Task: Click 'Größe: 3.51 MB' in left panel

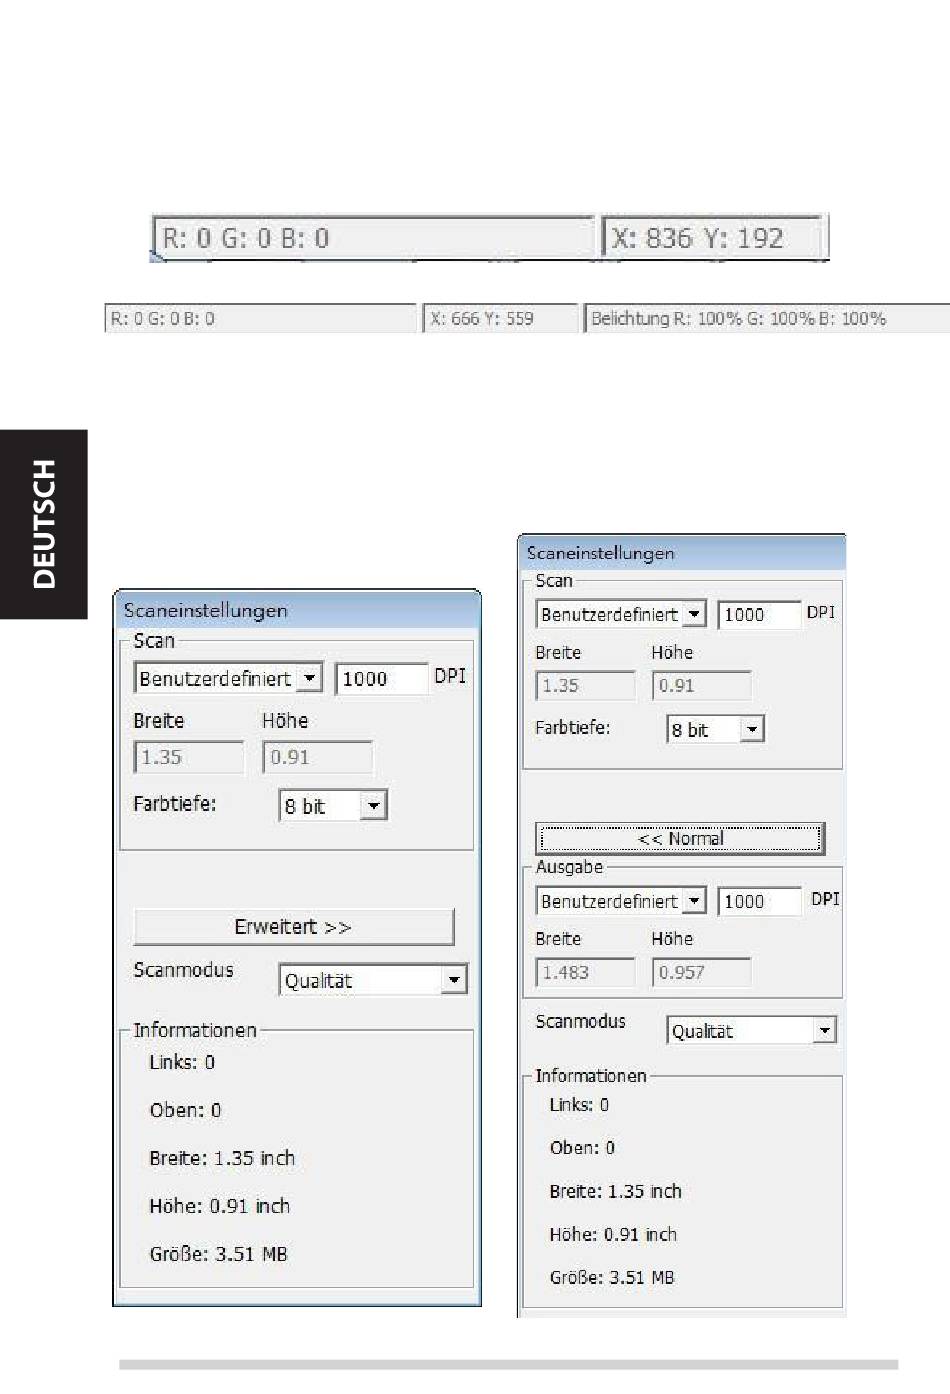Action: [218, 1253]
